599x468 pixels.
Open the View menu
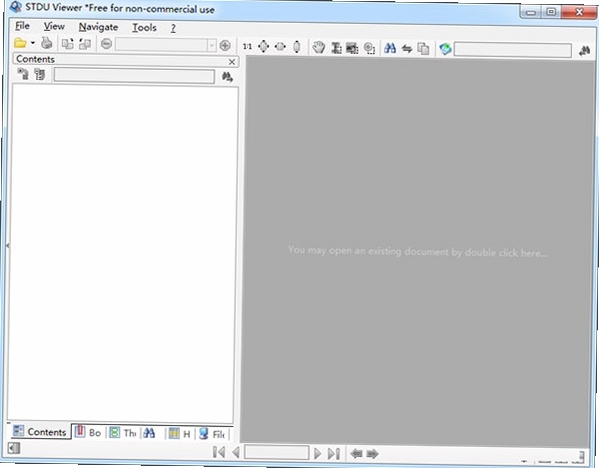[x=54, y=26]
